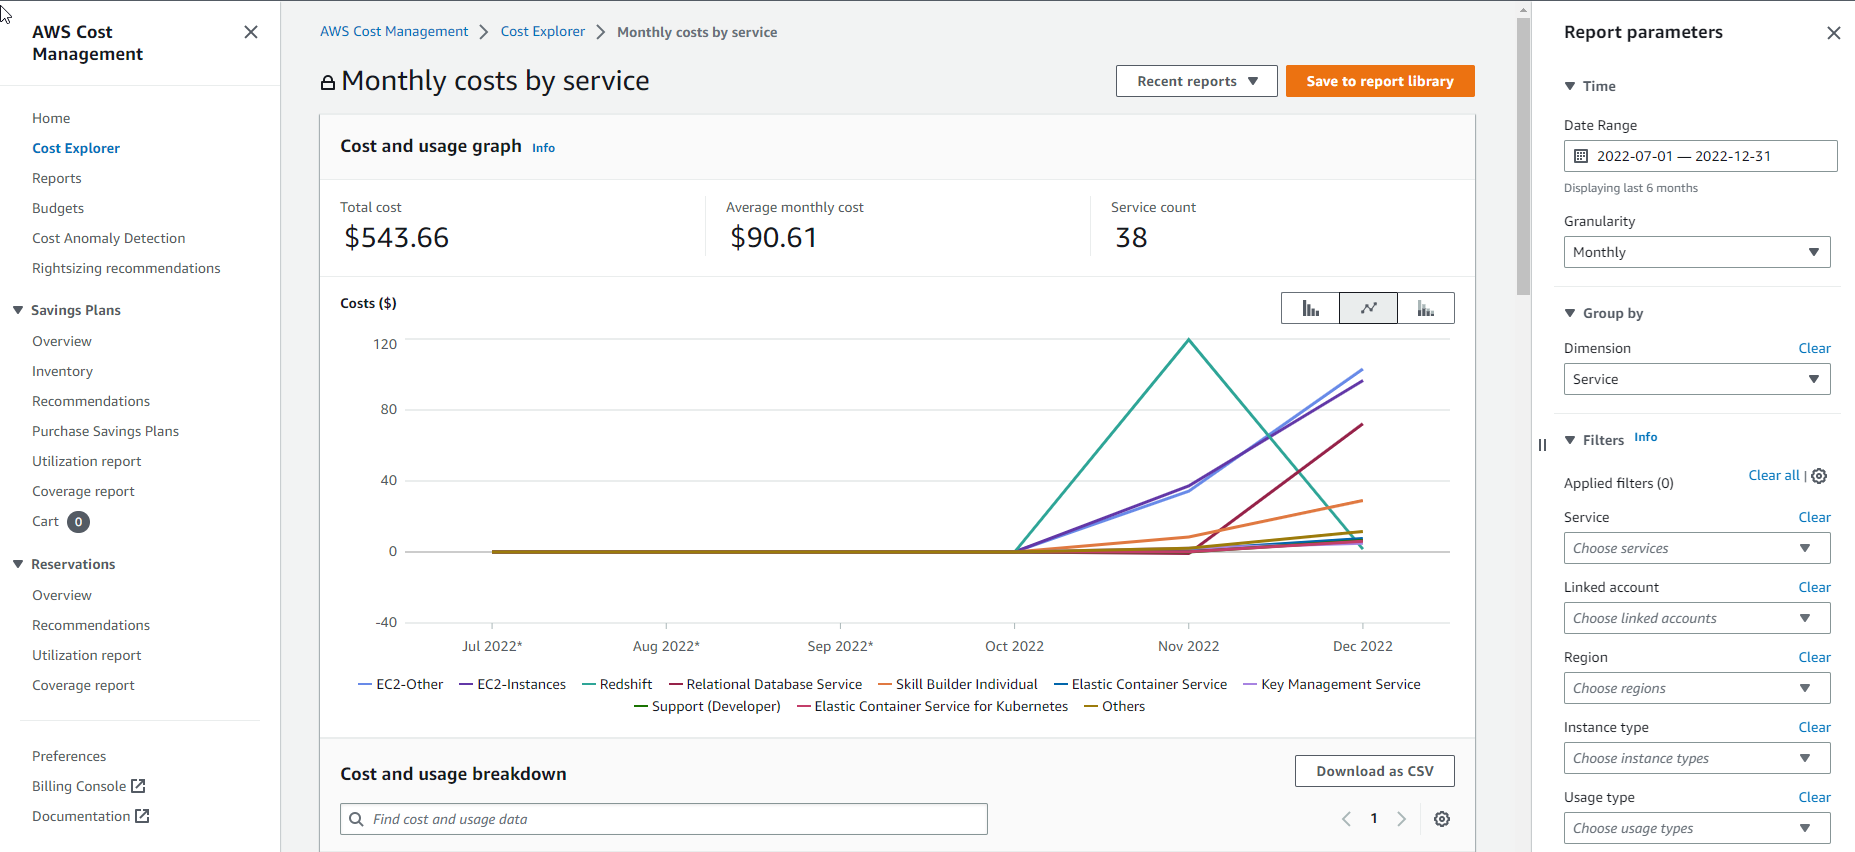Toggle EC2-Instances legend series
Image resolution: width=1855 pixels, height=852 pixels.
(512, 684)
